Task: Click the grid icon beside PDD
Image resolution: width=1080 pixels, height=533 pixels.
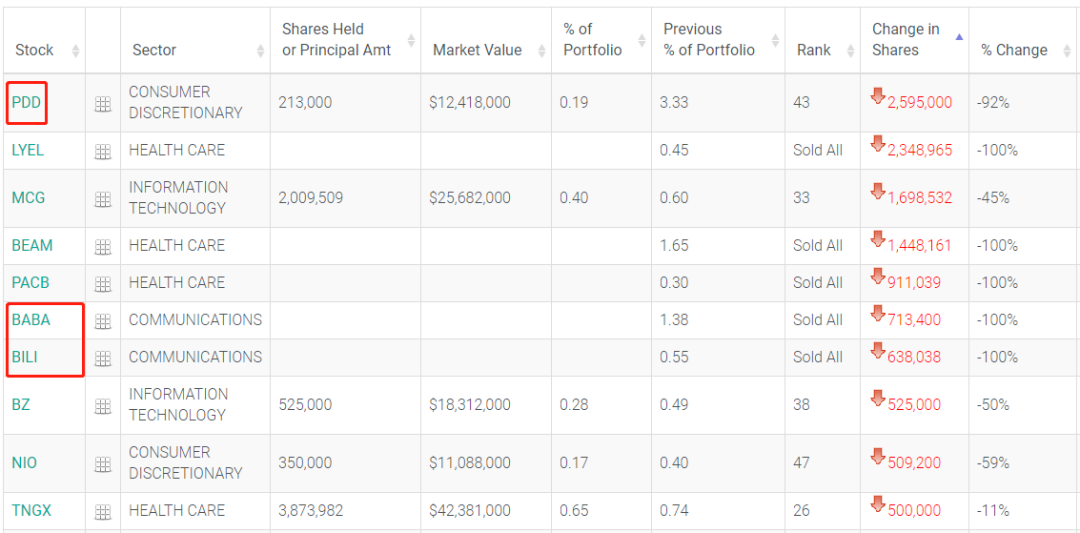Action: 102,103
